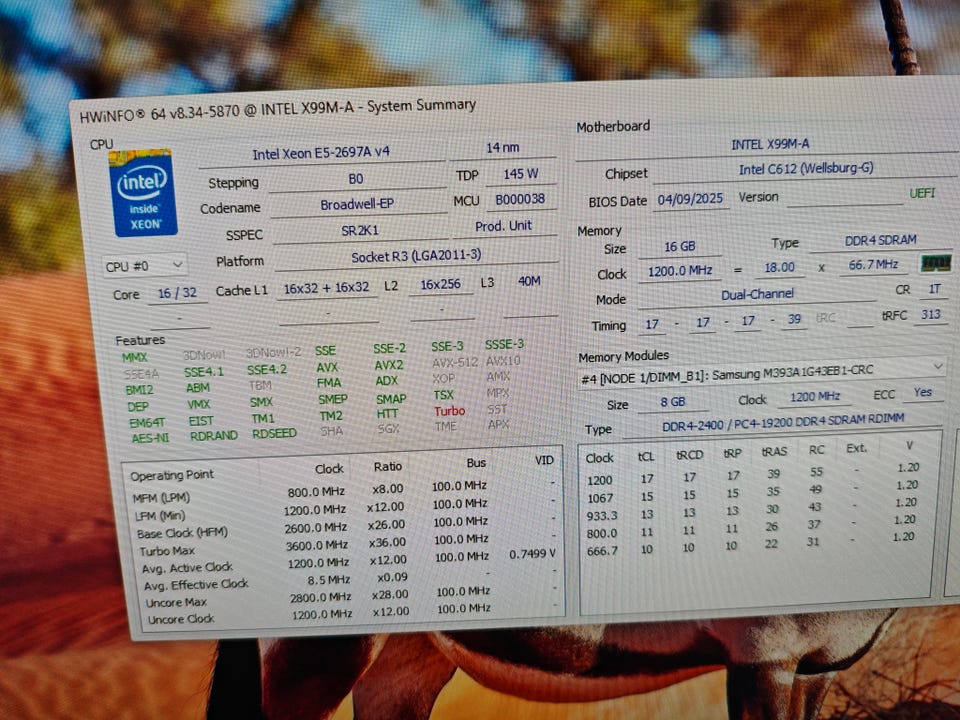Click the AVX2 feature flag
The image size is (960, 720).
pos(389,365)
